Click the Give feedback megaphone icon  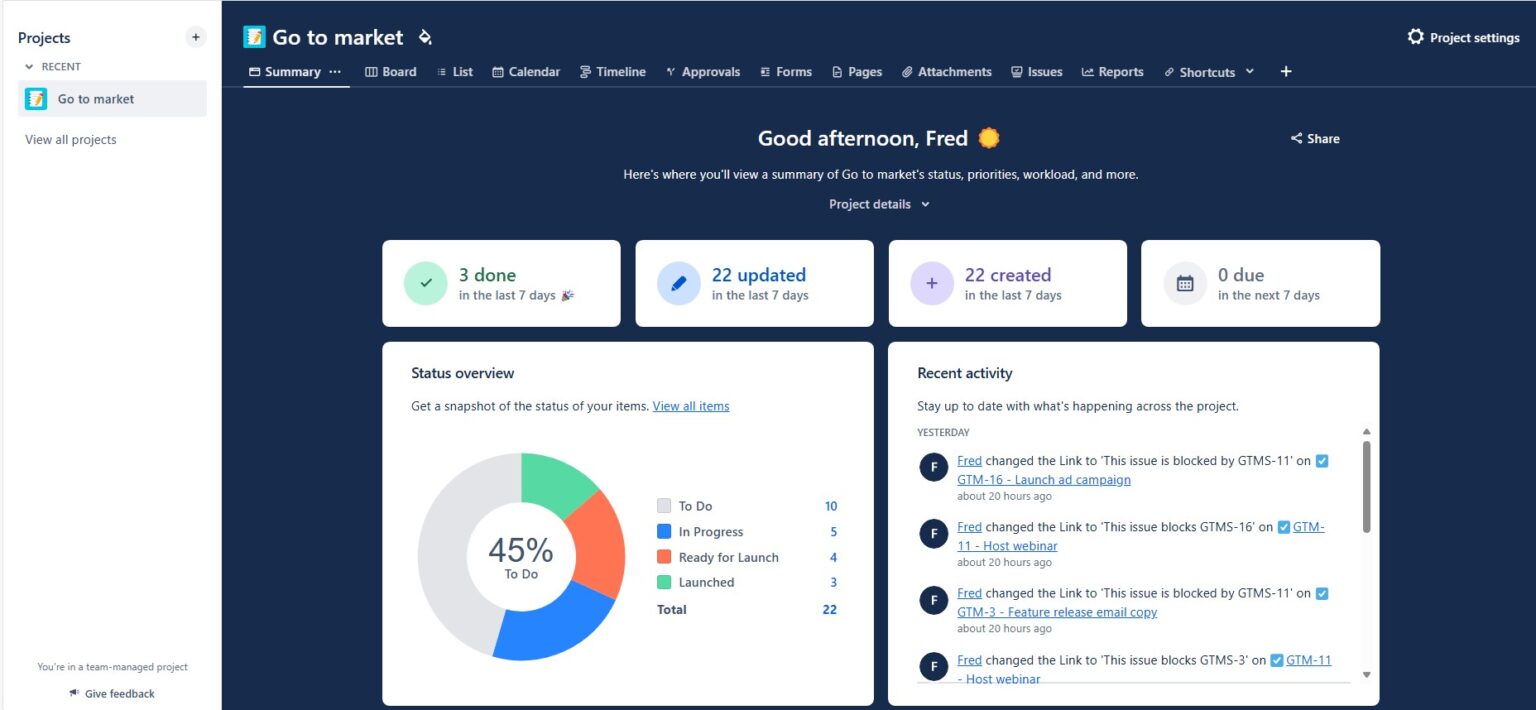pos(71,693)
